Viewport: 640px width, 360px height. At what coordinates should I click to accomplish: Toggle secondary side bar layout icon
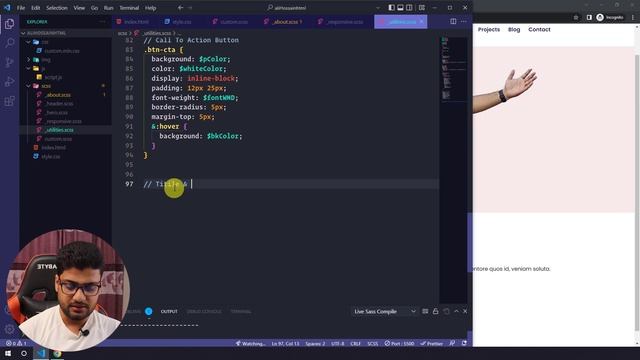coord(409,7)
